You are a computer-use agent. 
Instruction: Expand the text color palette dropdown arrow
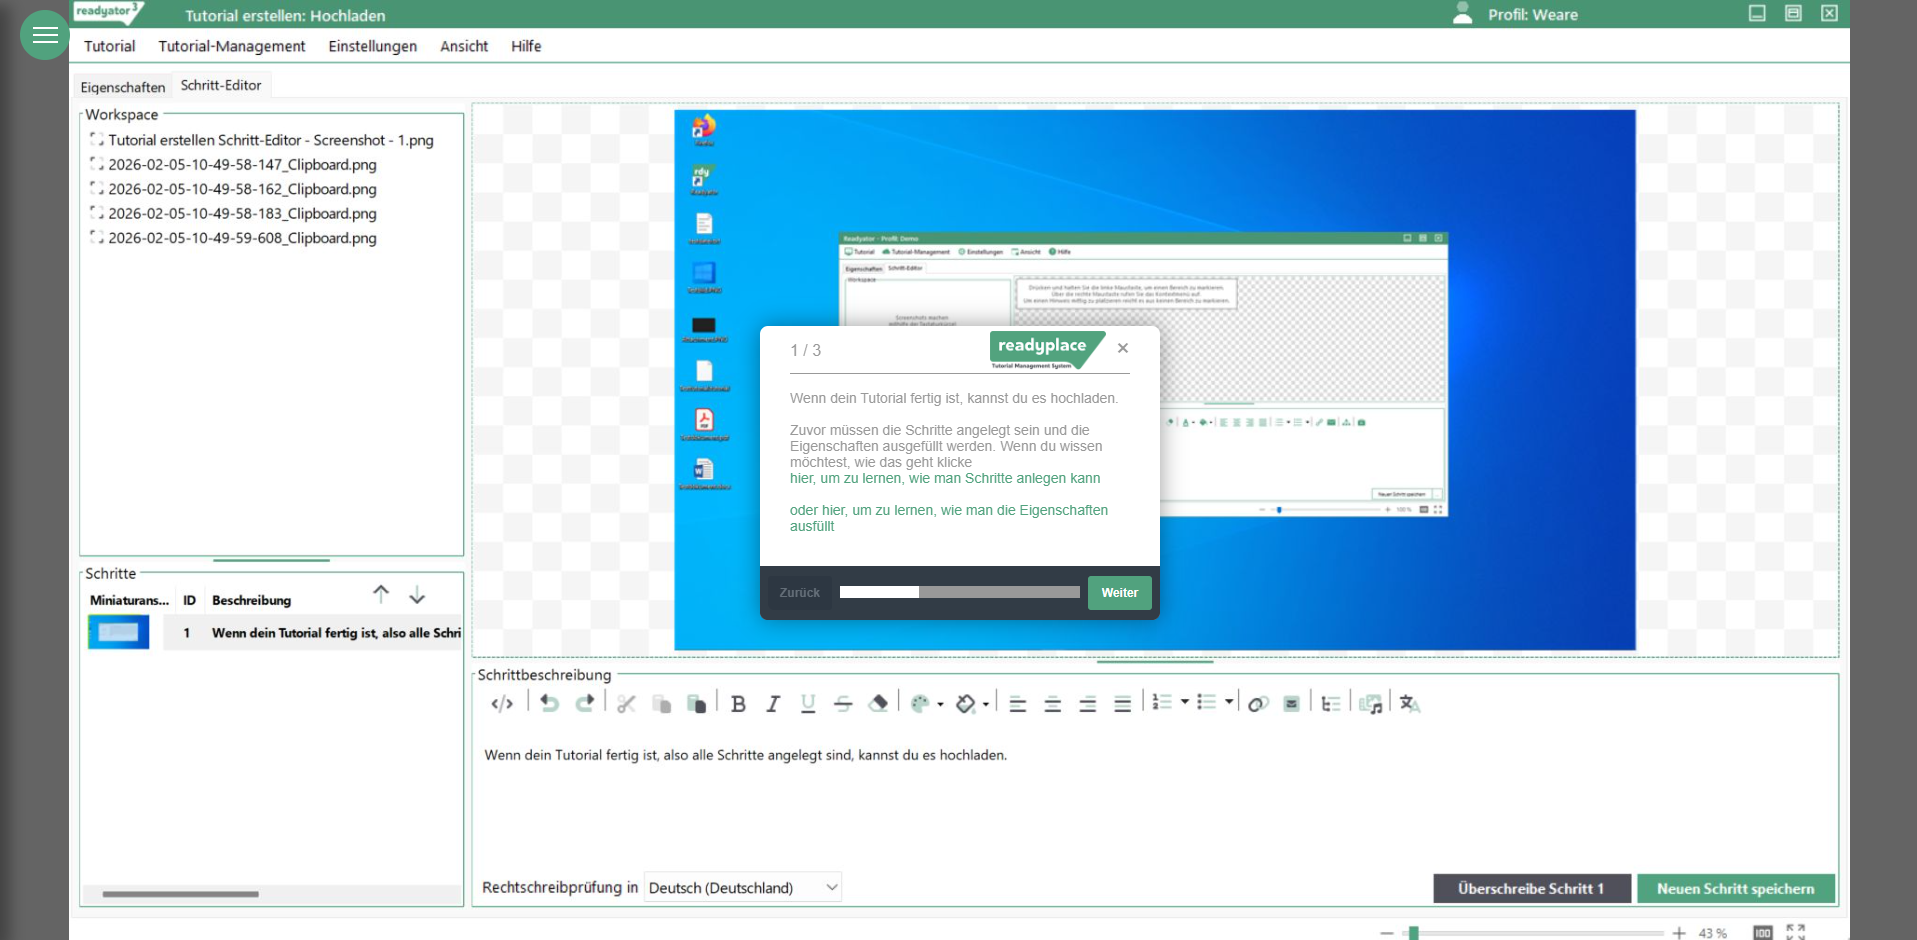pyautogui.click(x=940, y=705)
